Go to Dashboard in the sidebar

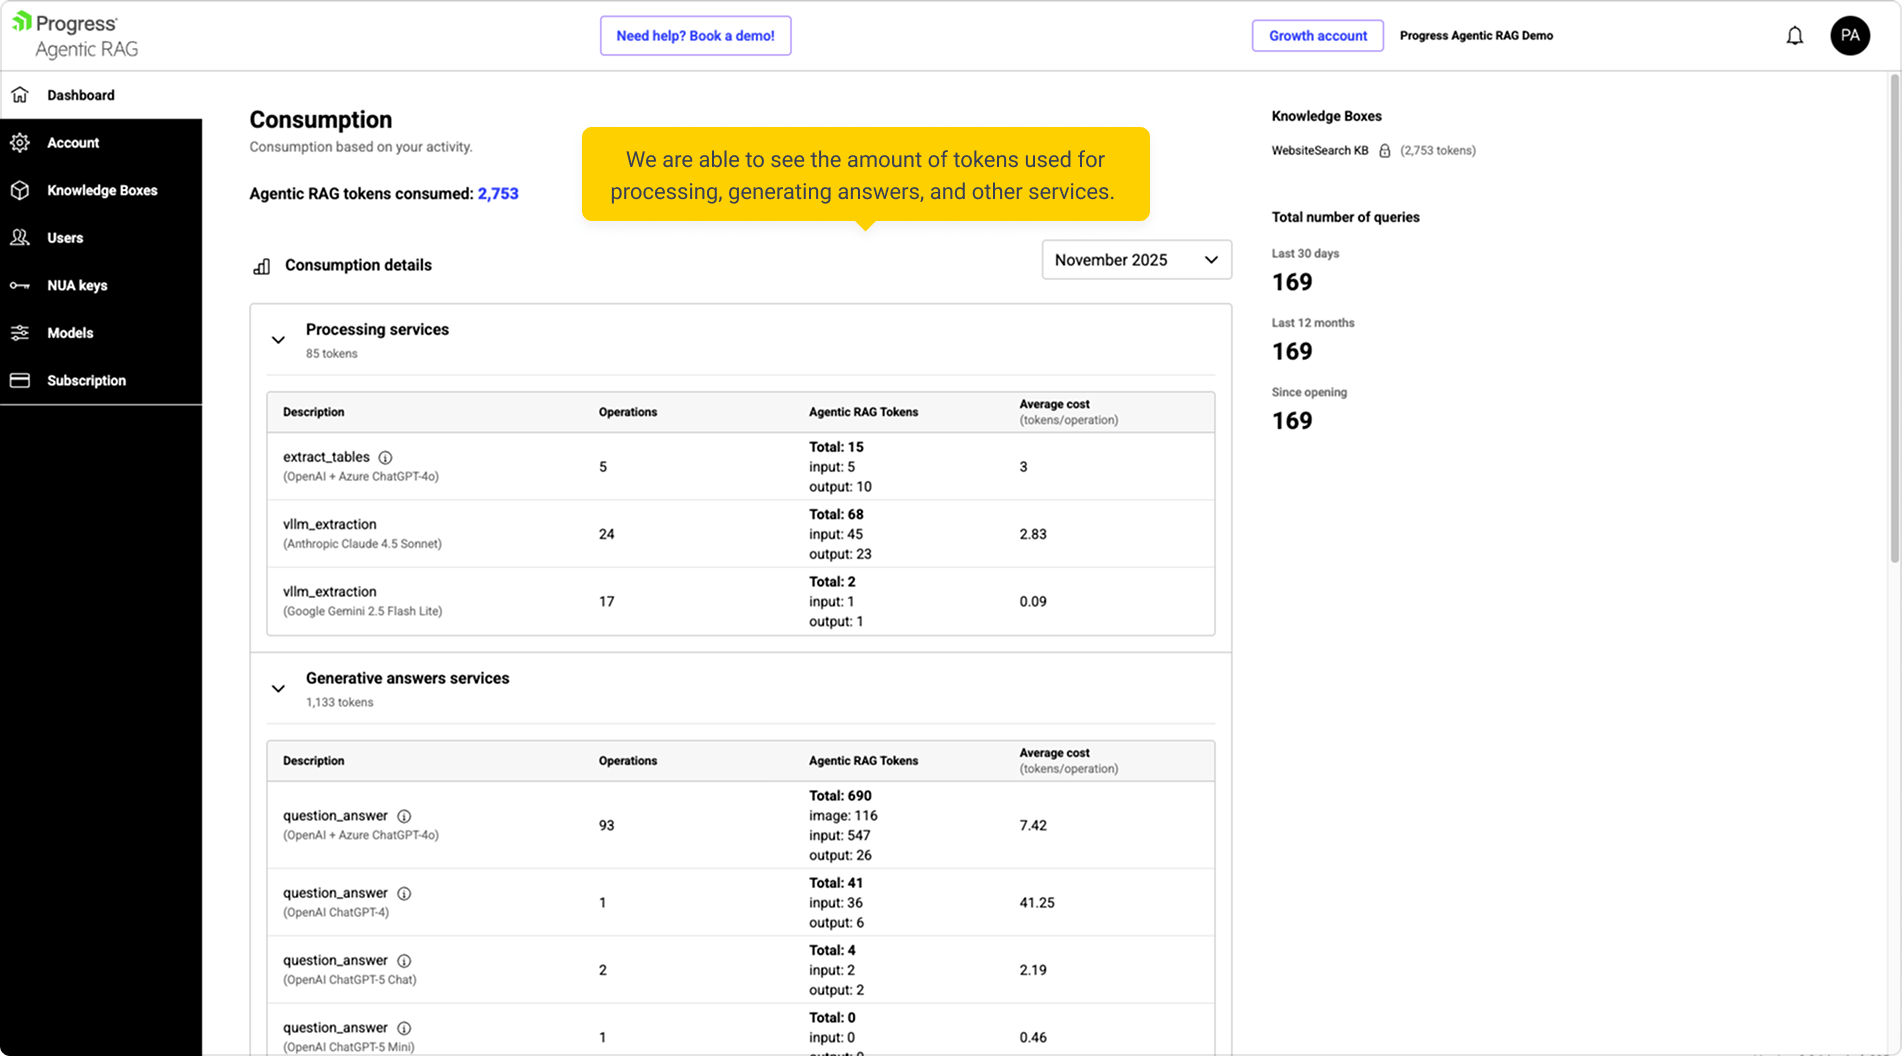point(80,95)
